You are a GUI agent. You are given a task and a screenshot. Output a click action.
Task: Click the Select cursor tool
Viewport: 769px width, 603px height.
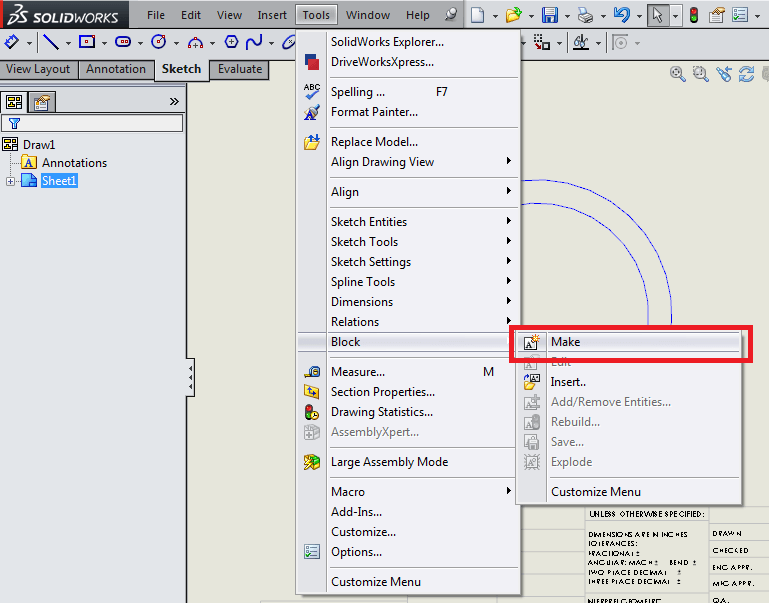(658, 16)
